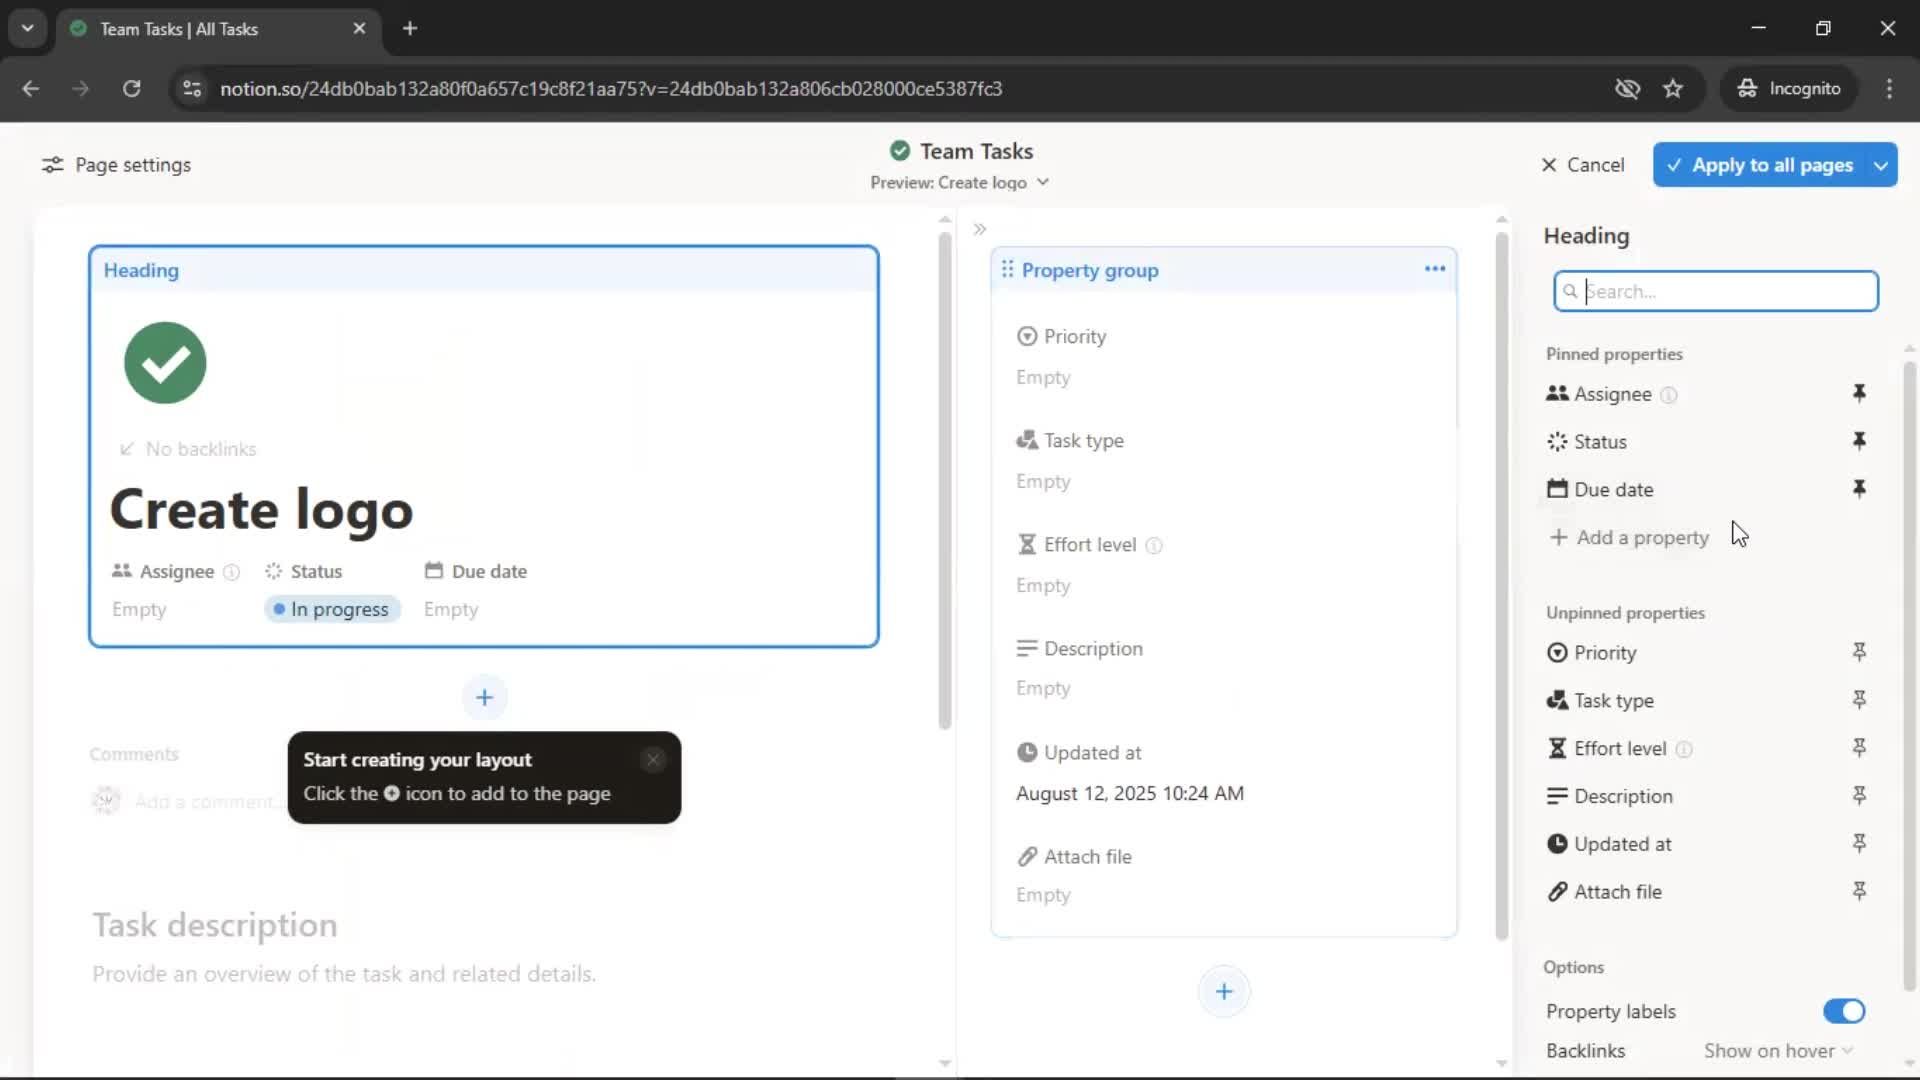The width and height of the screenshot is (1920, 1080).
Task: Open a new browser tab
Action: click(409, 28)
